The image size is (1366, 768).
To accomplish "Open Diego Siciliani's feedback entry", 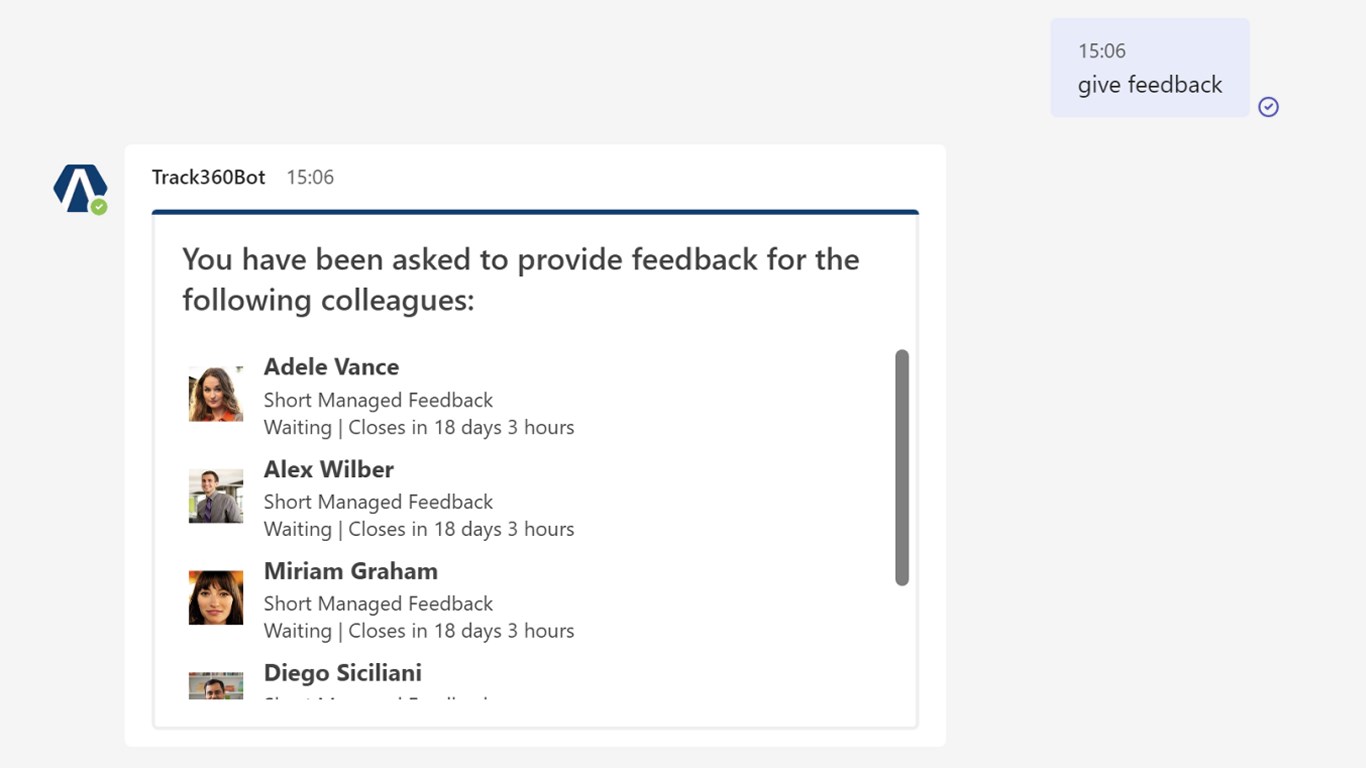I will 342,673.
